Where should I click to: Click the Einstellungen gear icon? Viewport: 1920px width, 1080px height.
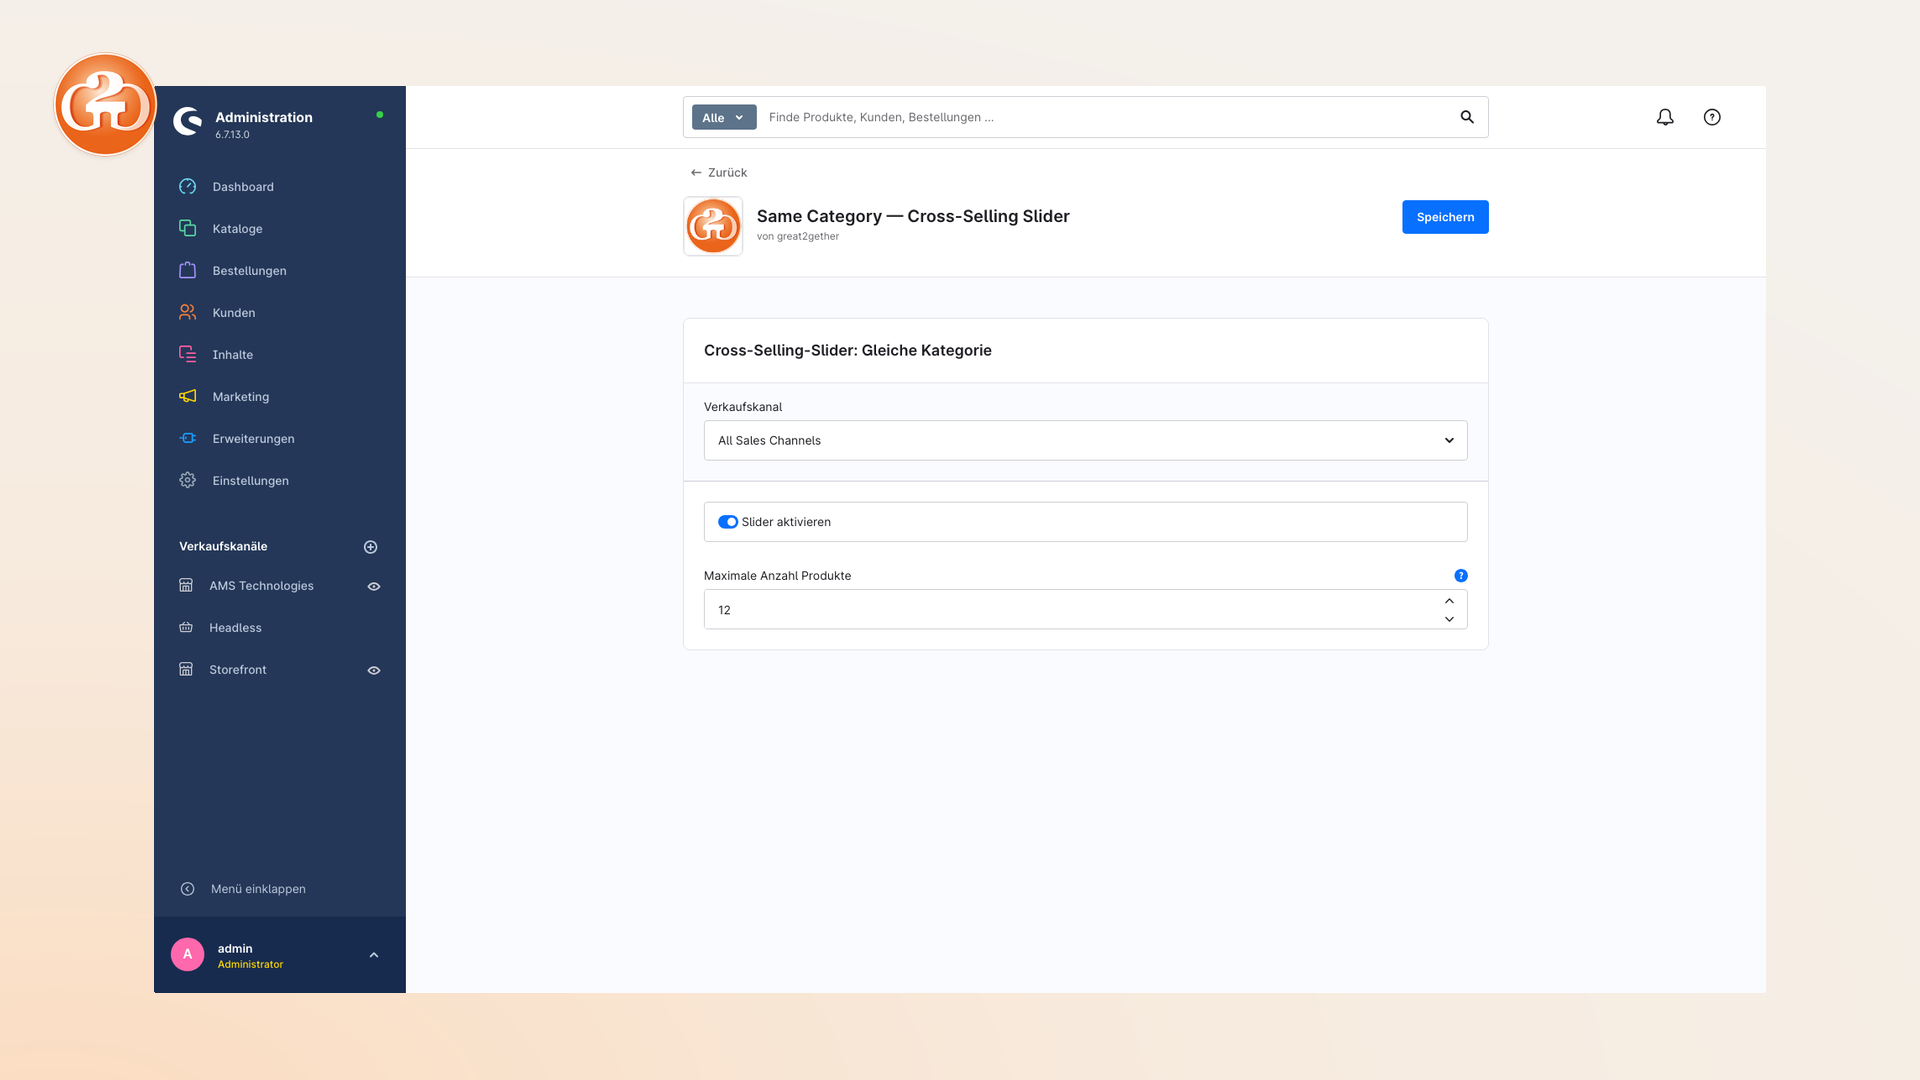point(187,481)
